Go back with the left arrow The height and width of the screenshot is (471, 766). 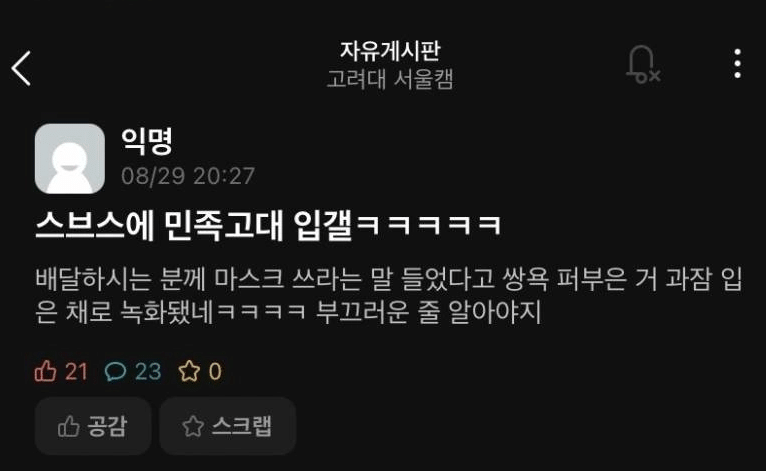[x=21, y=68]
